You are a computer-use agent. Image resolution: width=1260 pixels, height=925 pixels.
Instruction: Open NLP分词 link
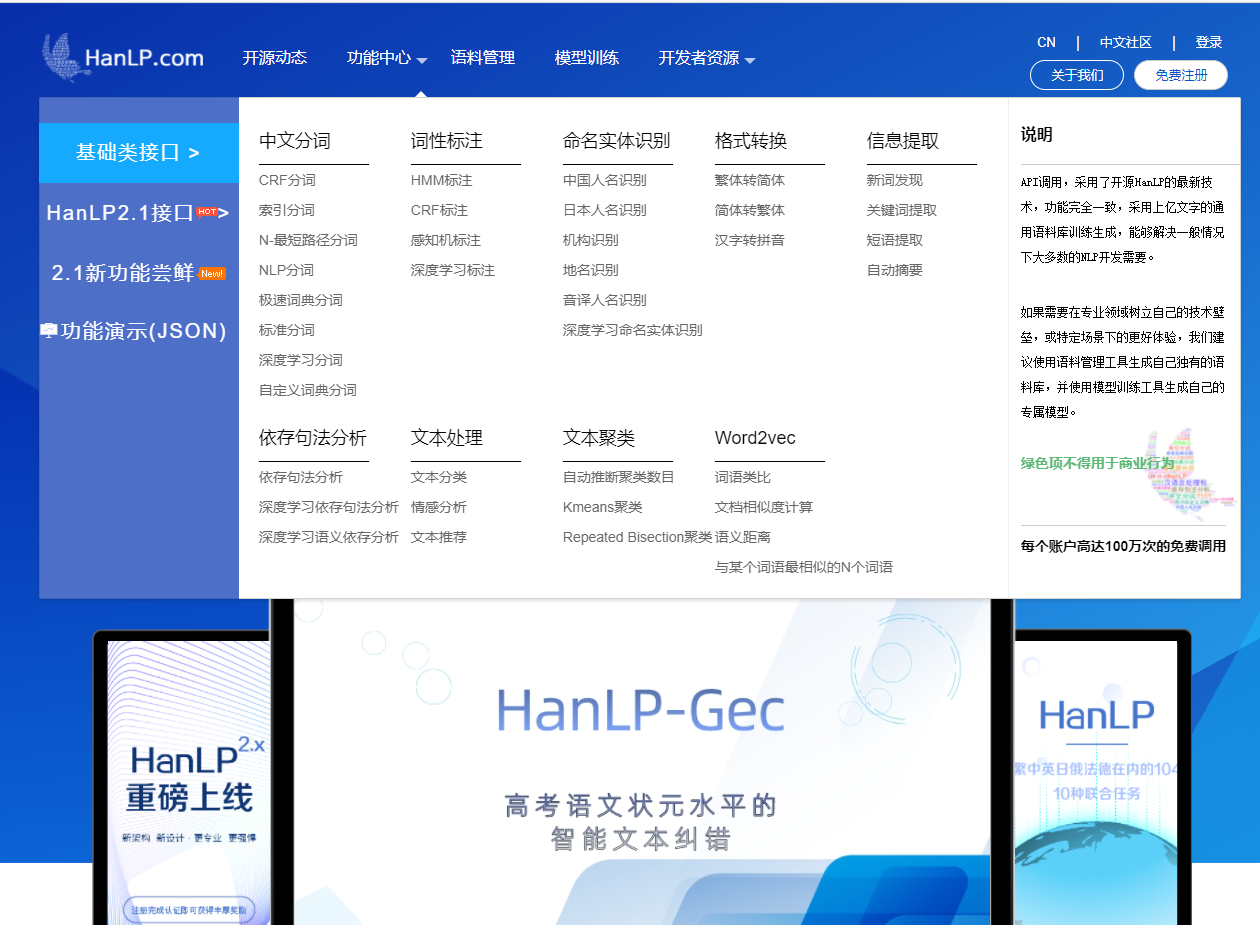[286, 270]
